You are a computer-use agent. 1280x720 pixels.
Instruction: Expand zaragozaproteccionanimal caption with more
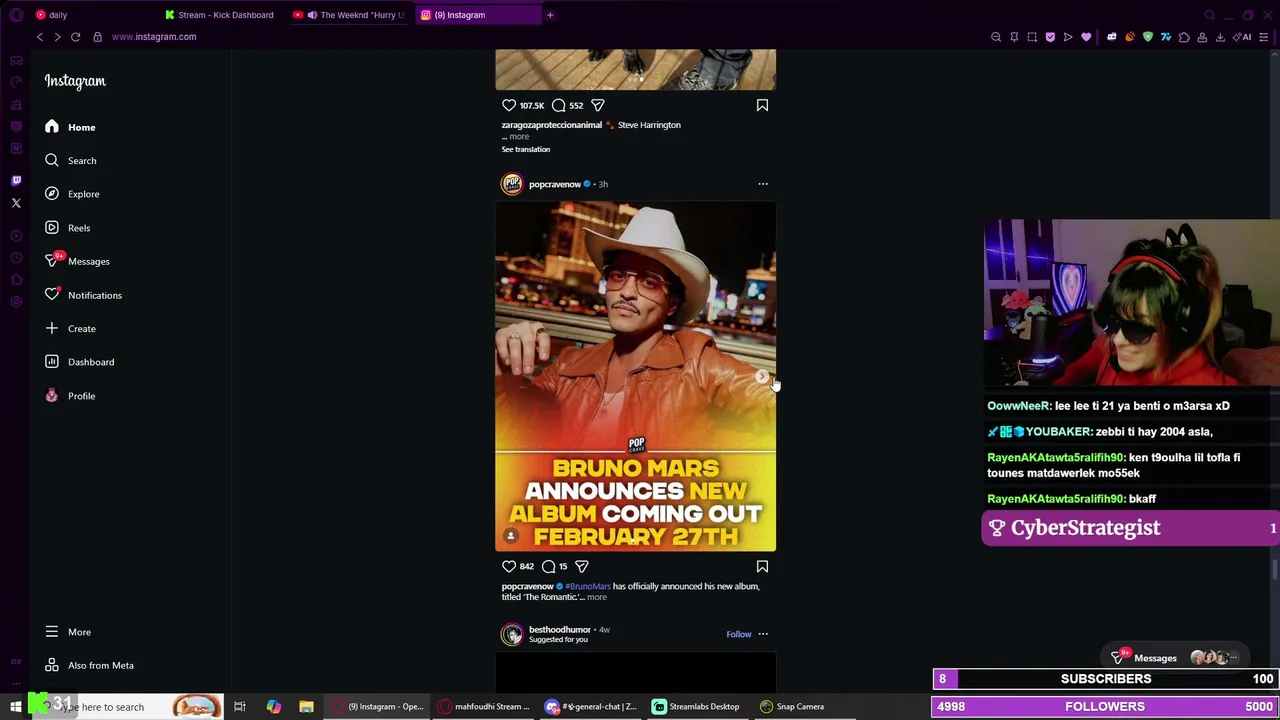[x=519, y=137]
